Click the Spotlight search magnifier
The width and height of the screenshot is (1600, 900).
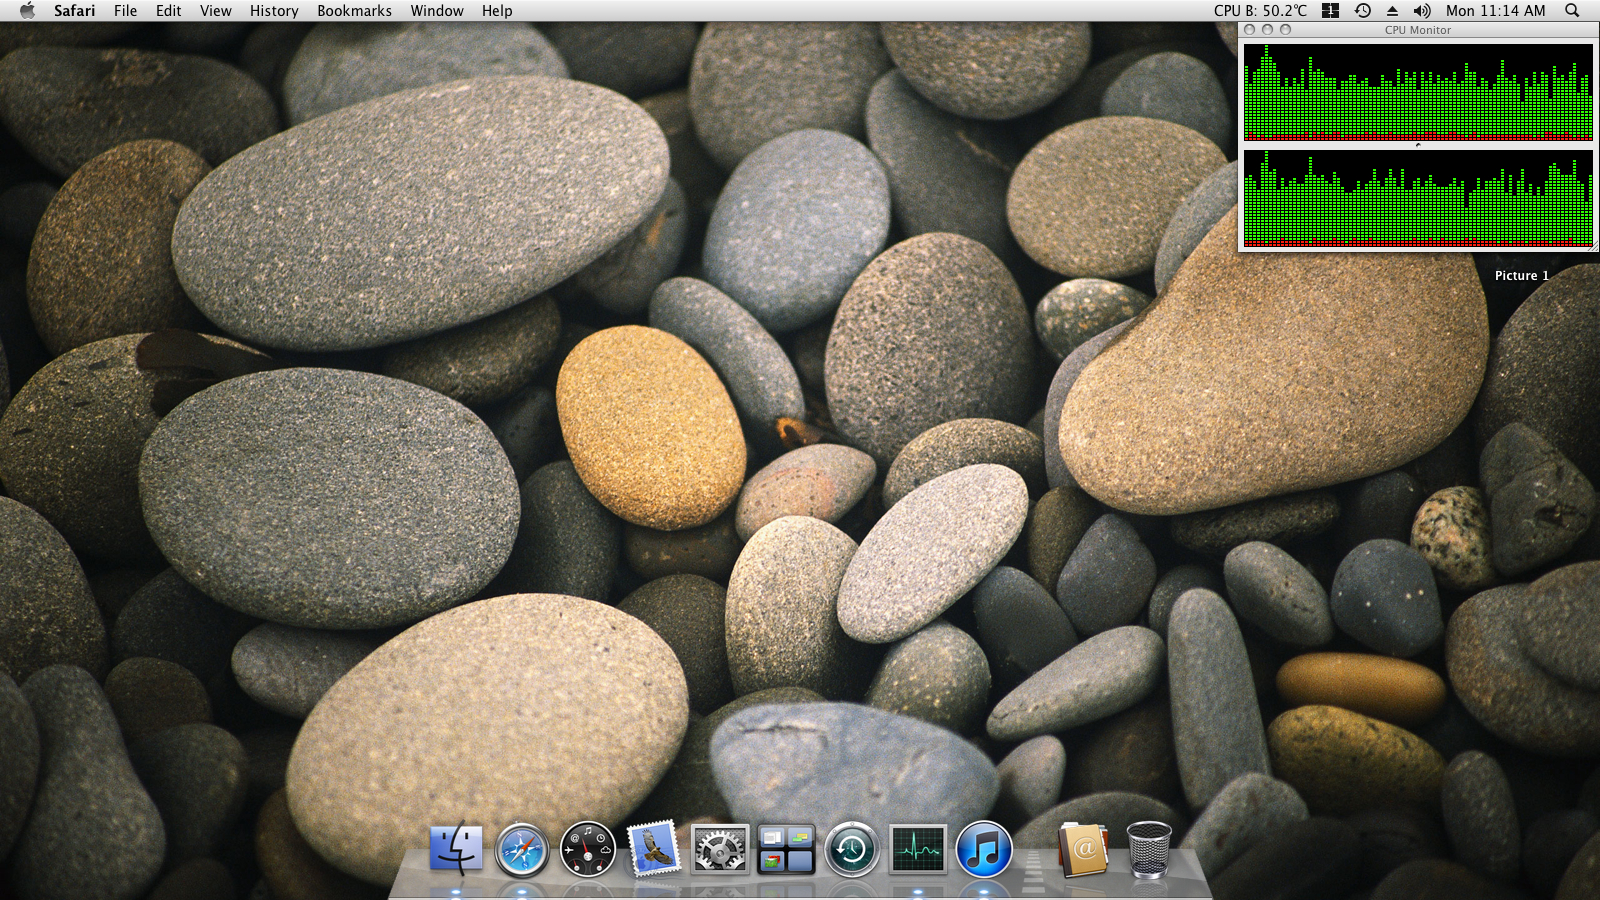1572,11
